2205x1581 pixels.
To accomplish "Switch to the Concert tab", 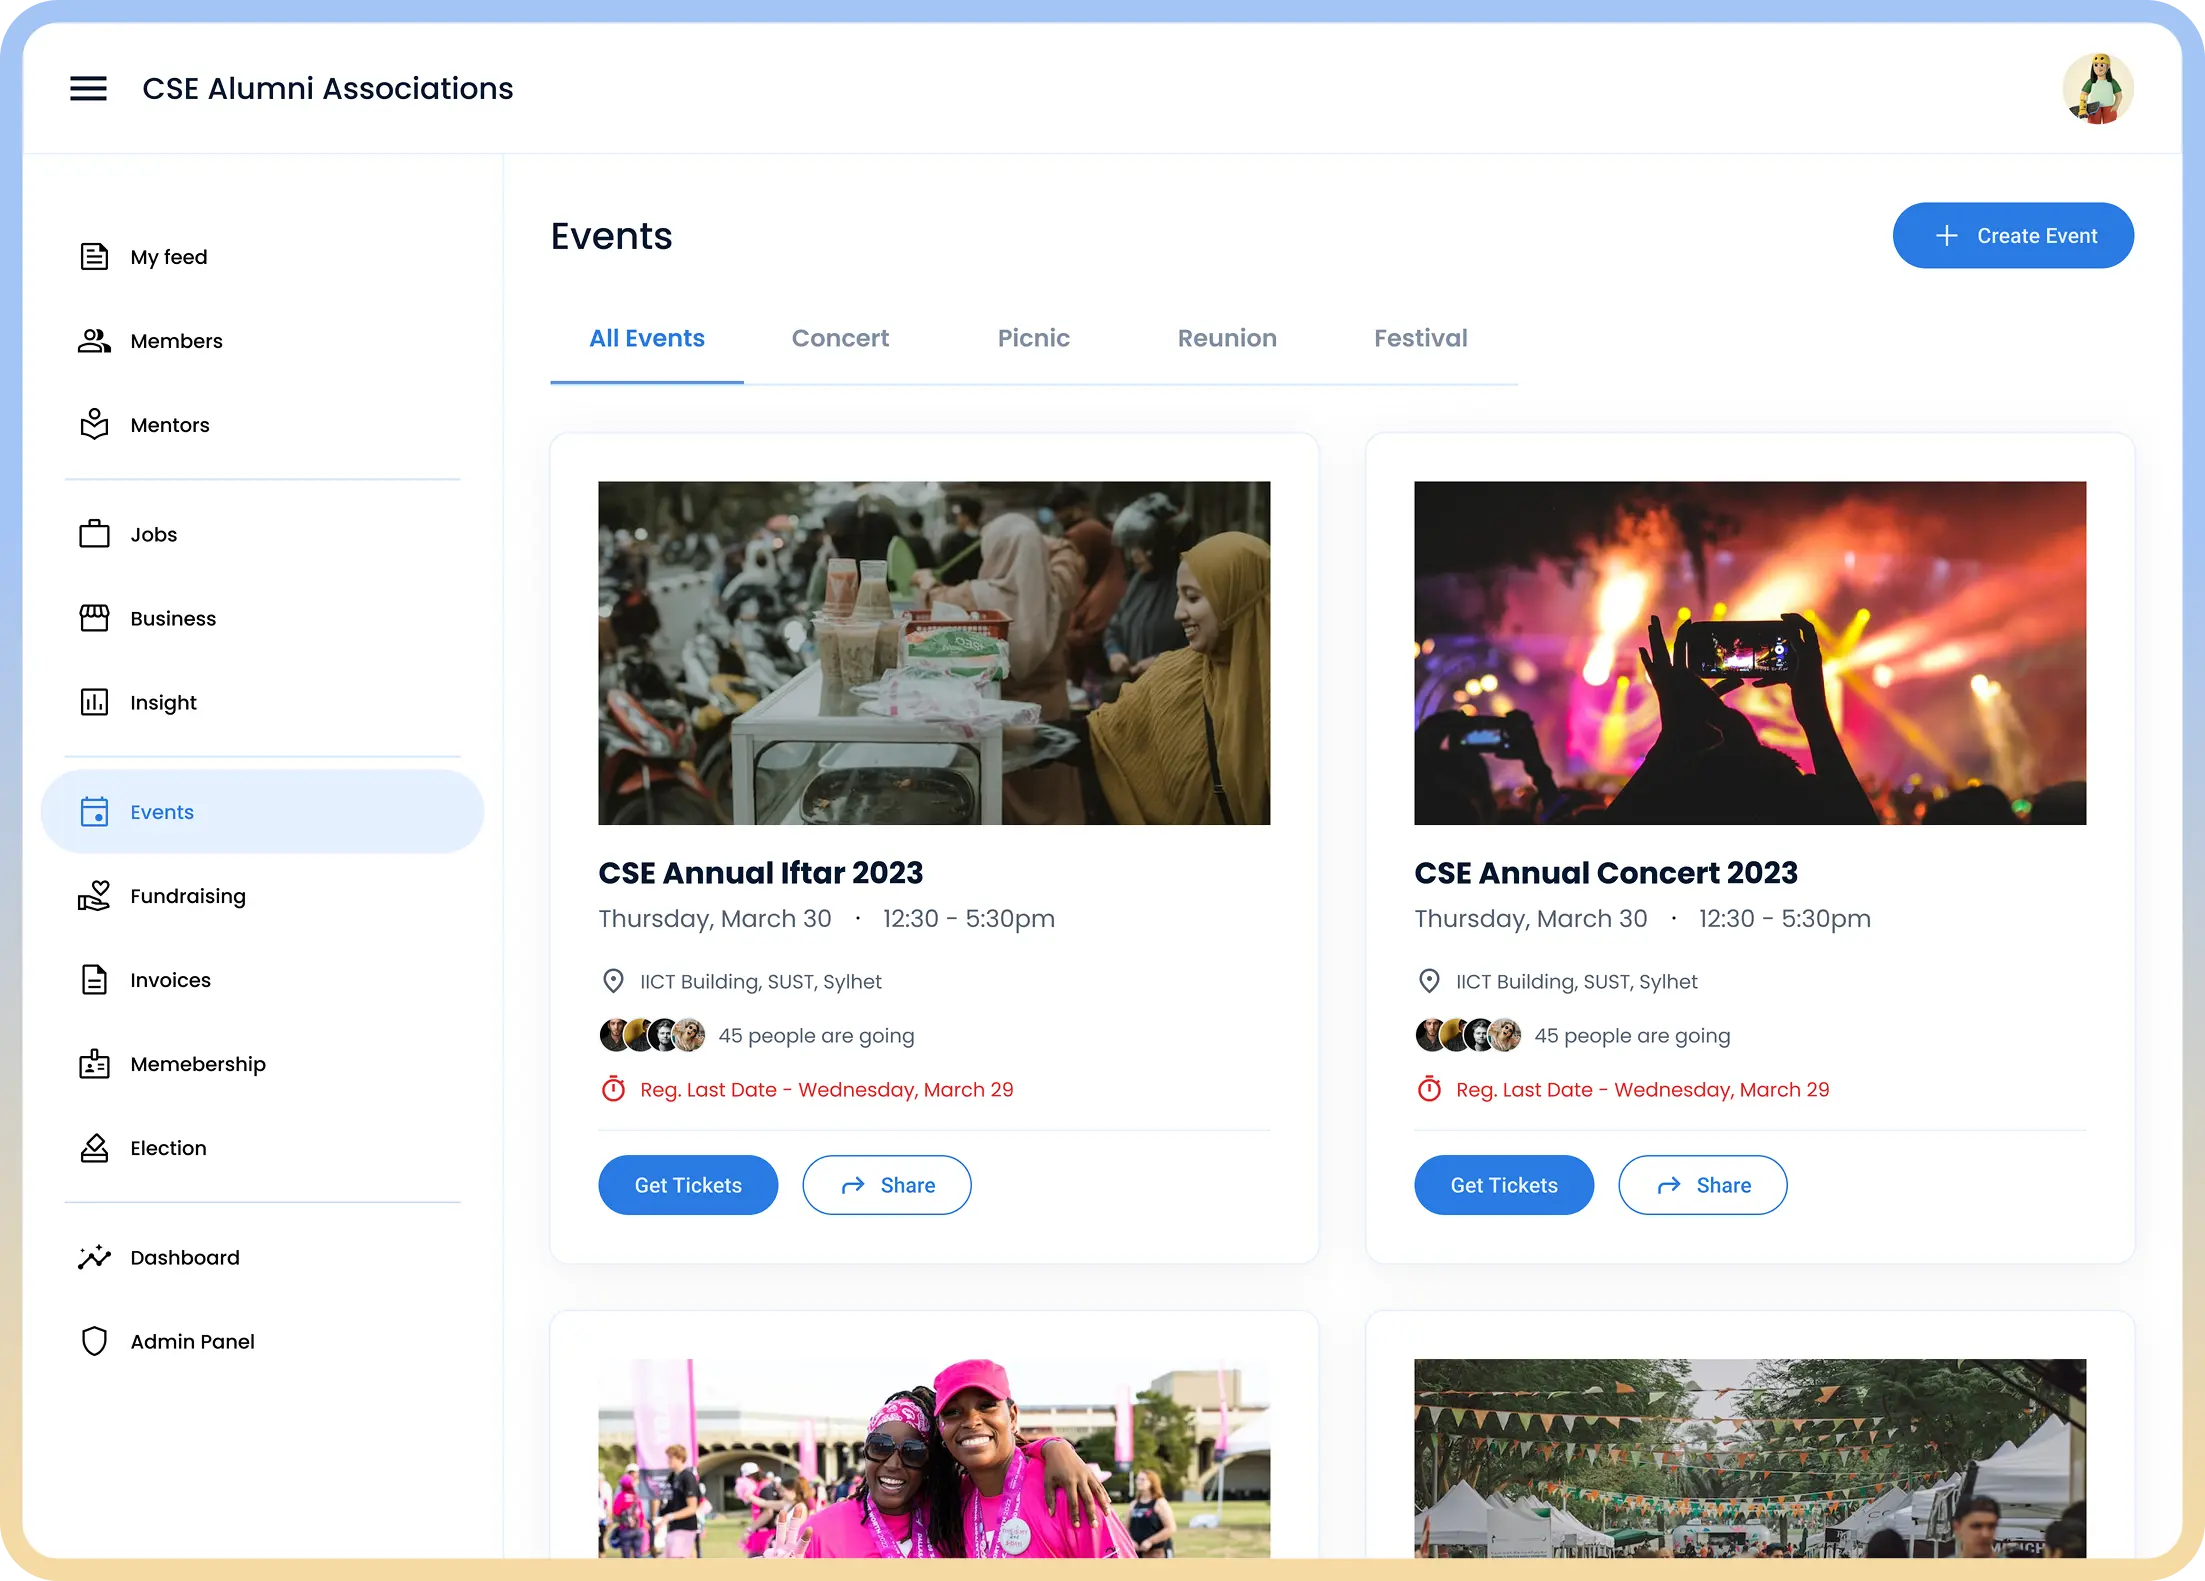I will pyautogui.click(x=840, y=338).
